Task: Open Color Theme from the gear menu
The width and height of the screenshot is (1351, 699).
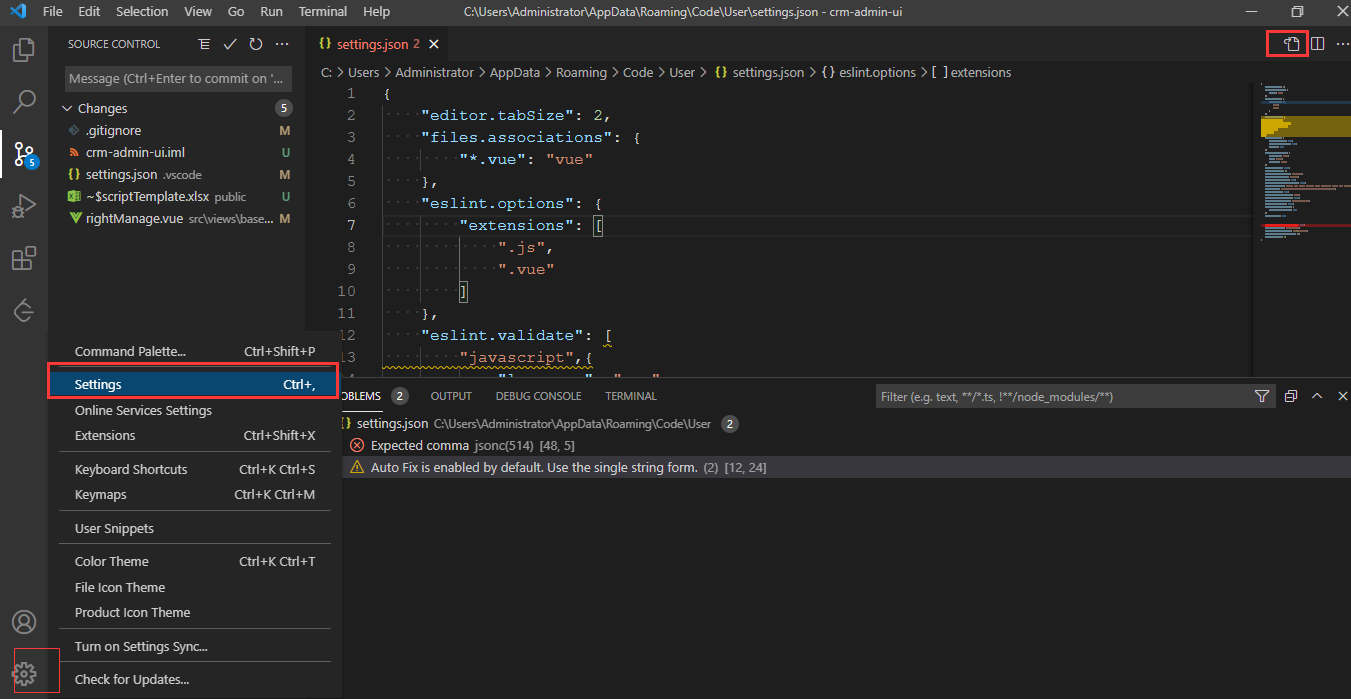Action: 109,561
